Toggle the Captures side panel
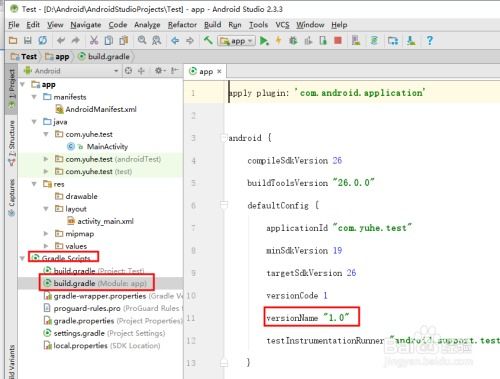 (x=12, y=198)
